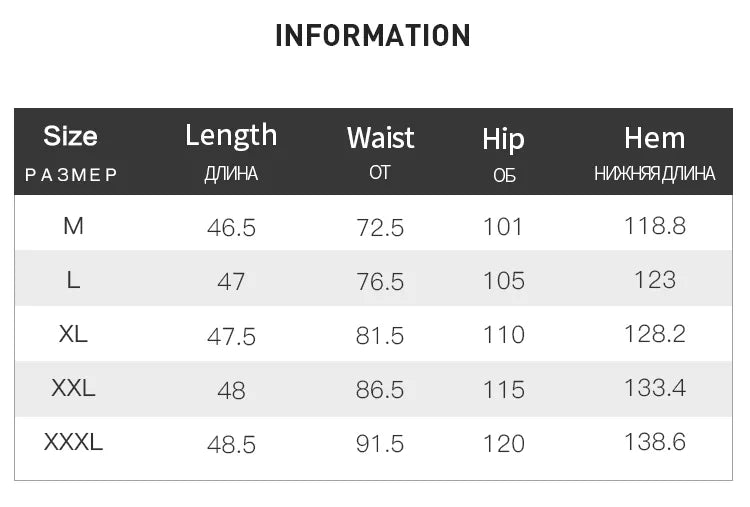Click the INFORMATION title heading
The image size is (750, 507).
pyautogui.click(x=372, y=36)
